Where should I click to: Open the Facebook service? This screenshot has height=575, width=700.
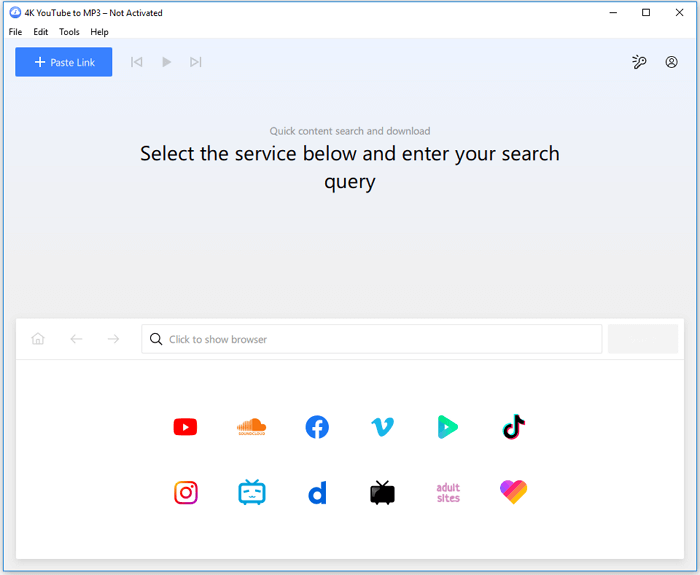[317, 427]
